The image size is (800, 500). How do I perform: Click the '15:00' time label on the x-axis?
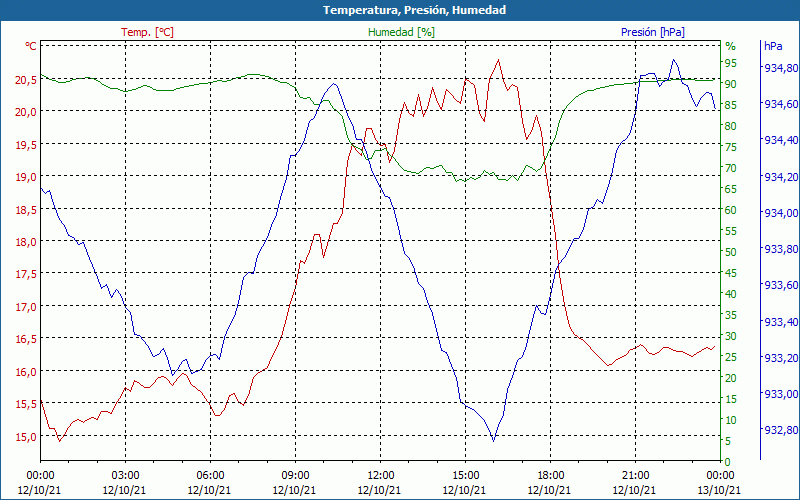coord(465,476)
